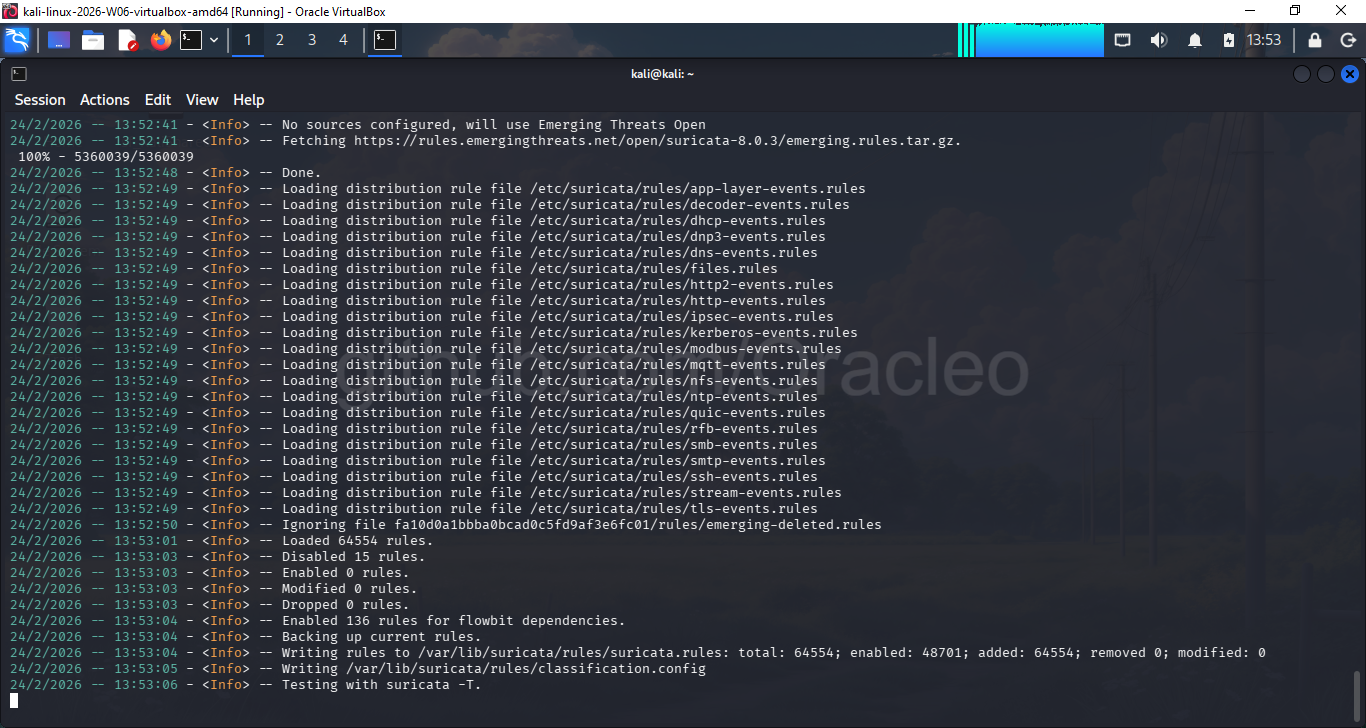Viewport: 1366px width, 728px height.
Task: Open the Help menu
Action: point(249,100)
